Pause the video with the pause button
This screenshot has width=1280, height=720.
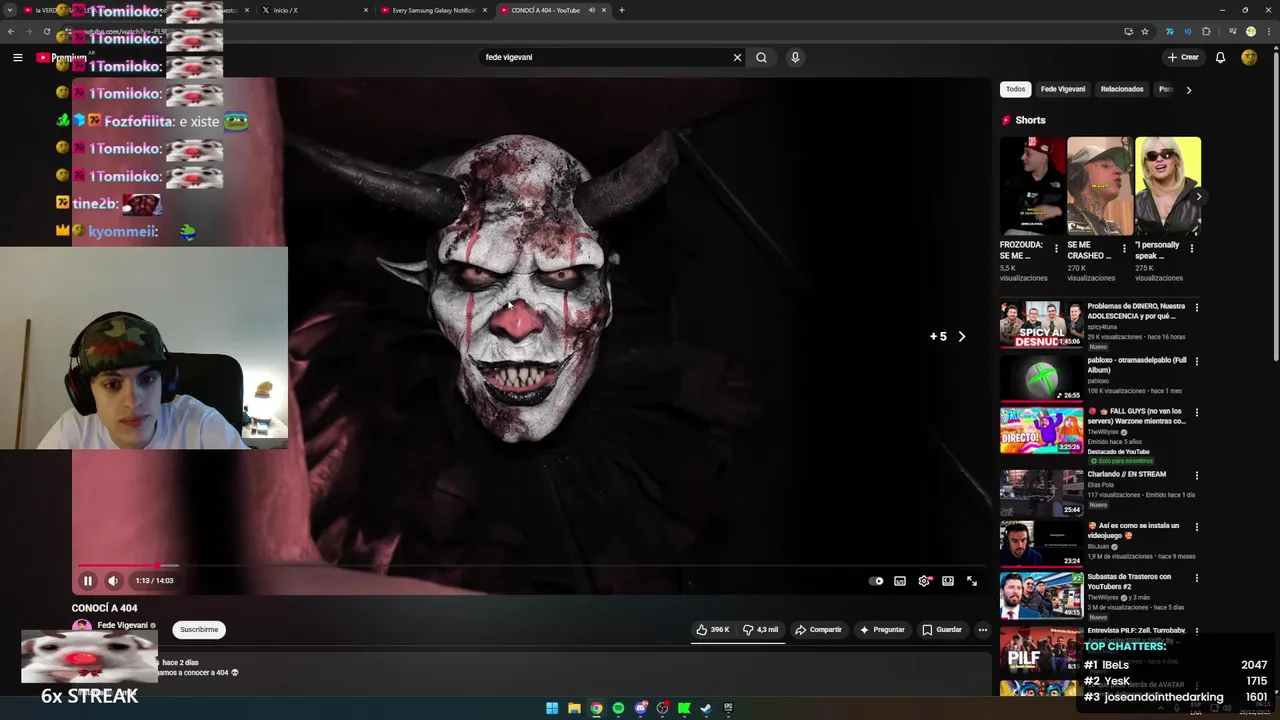point(88,581)
